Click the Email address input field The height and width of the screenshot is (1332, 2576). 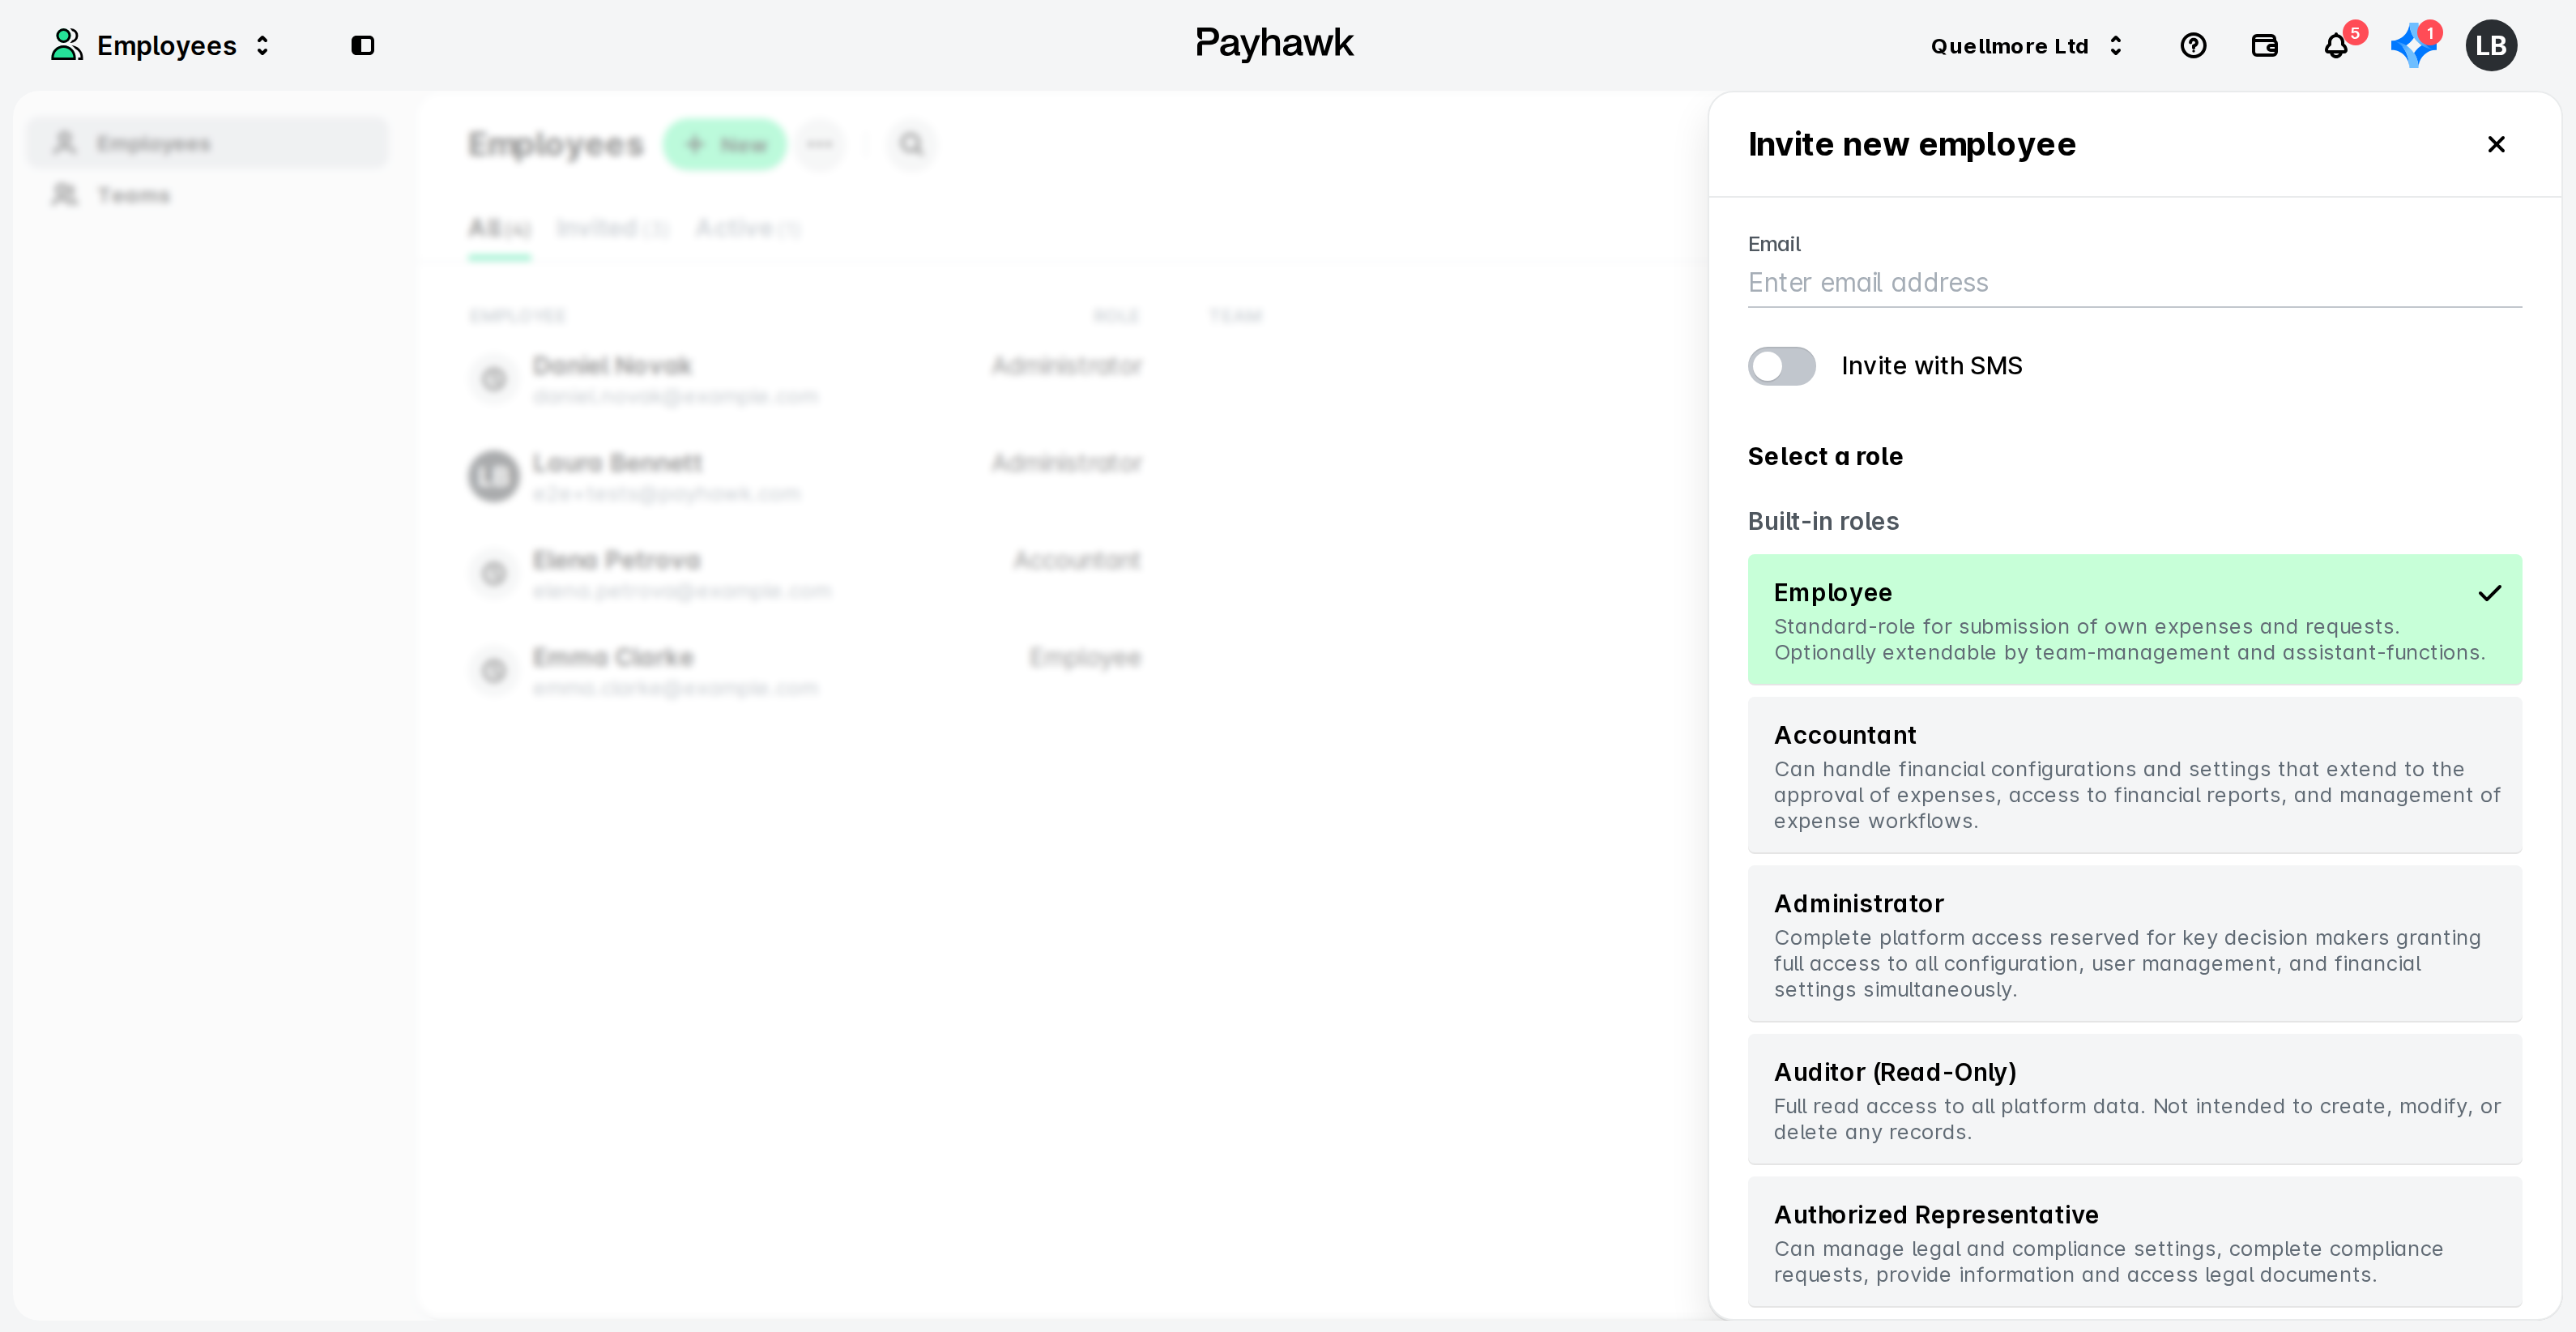click(x=2134, y=283)
